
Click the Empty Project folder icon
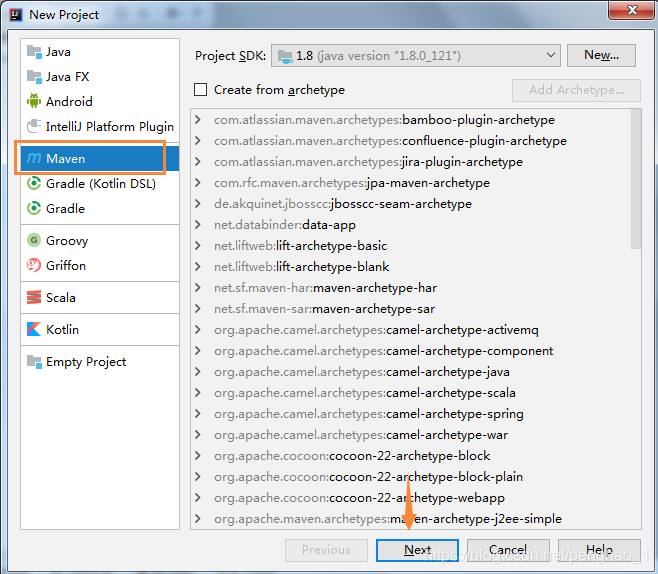click(x=34, y=361)
